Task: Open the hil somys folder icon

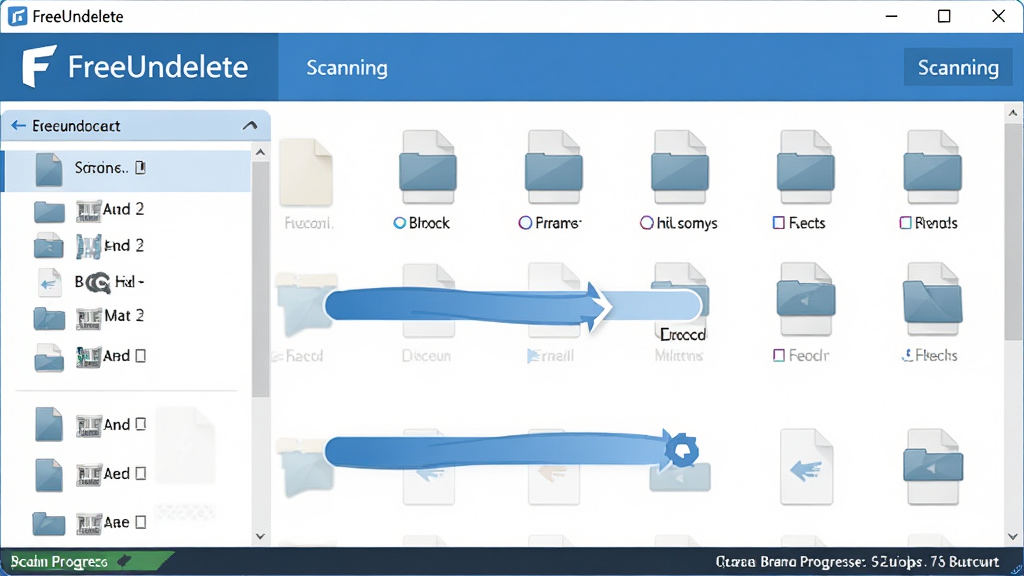Action: [680, 167]
